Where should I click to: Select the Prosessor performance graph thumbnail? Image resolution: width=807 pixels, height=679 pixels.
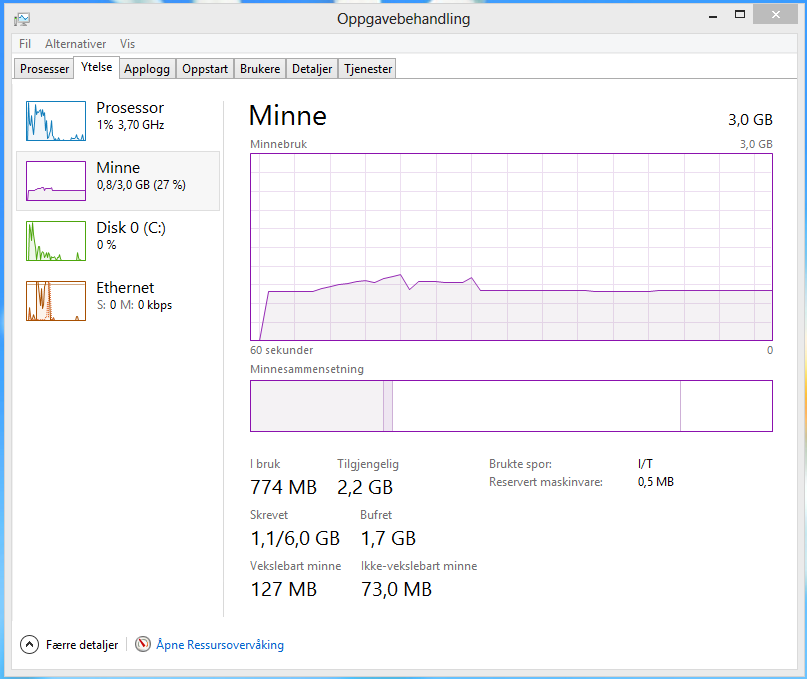click(56, 121)
